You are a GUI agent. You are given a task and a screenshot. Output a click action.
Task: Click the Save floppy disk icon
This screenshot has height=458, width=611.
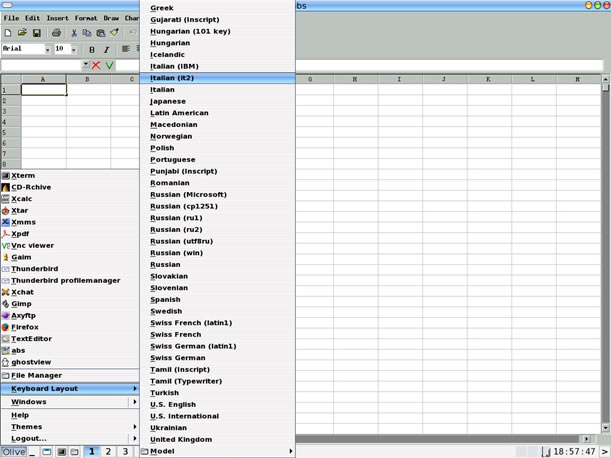pos(36,33)
